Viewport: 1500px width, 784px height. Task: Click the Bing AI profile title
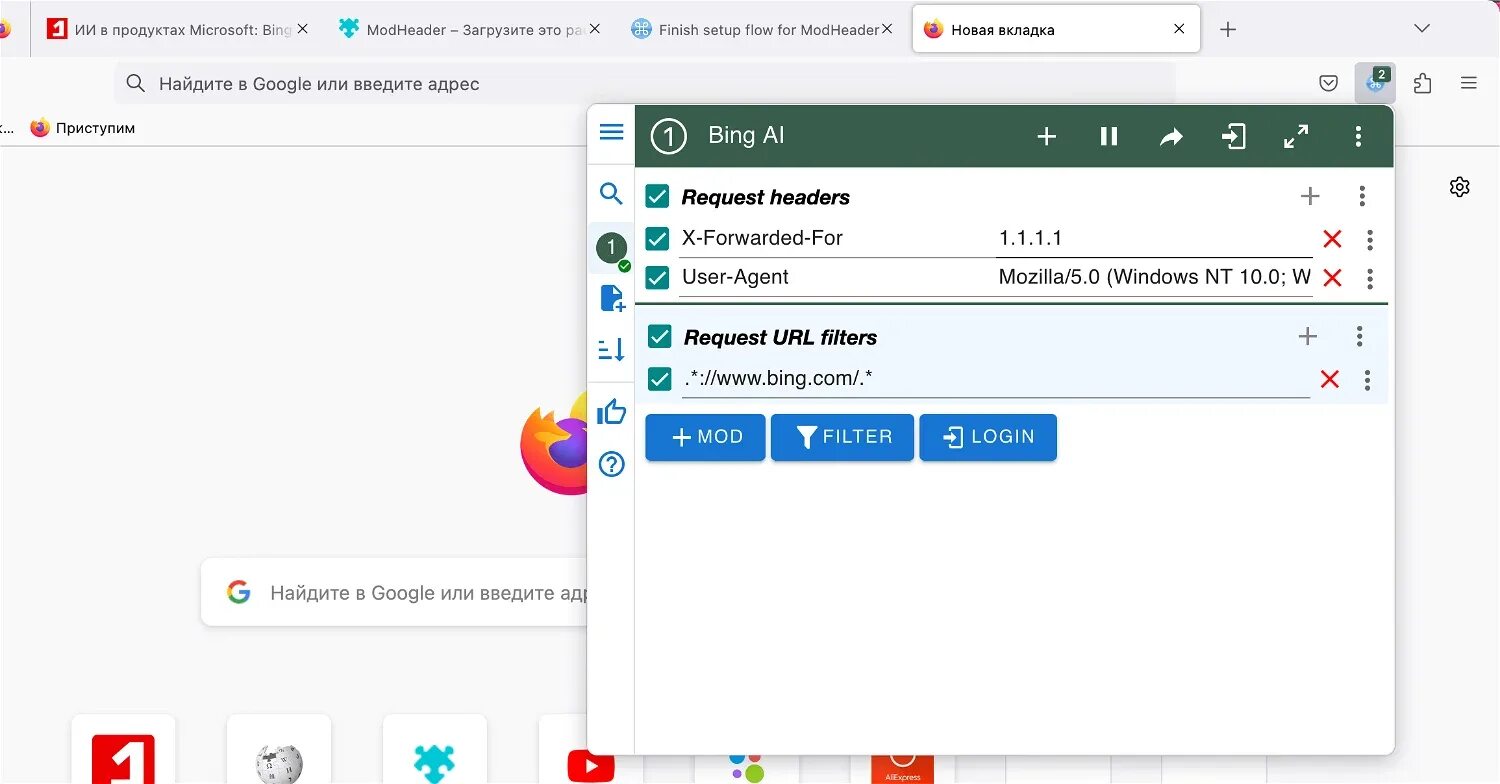[746, 136]
